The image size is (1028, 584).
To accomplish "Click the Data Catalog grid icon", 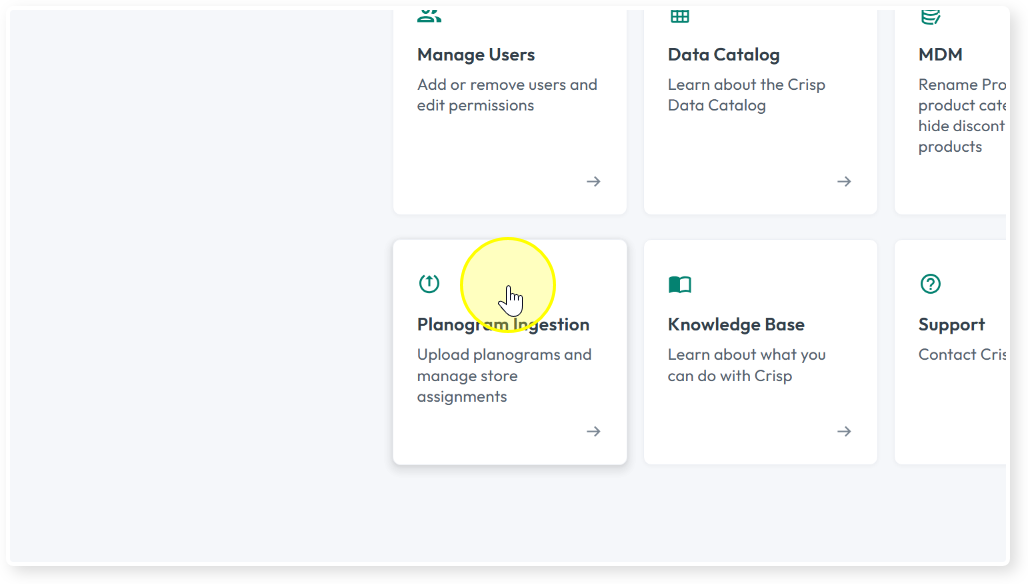I will (680, 16).
